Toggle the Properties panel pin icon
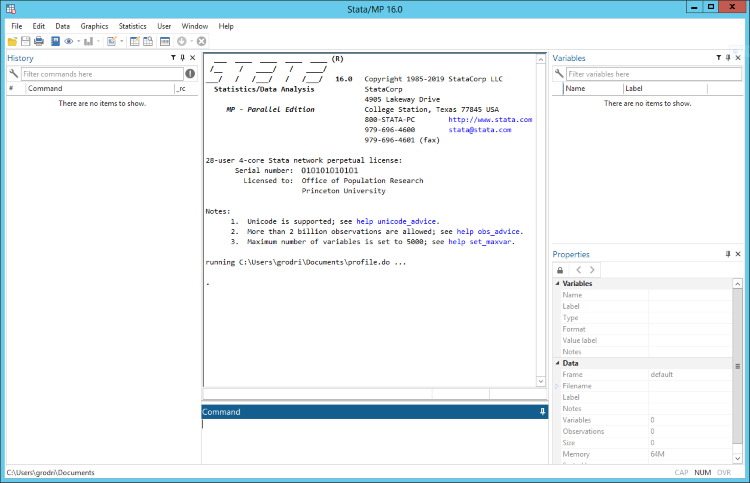750x483 pixels. click(728, 254)
